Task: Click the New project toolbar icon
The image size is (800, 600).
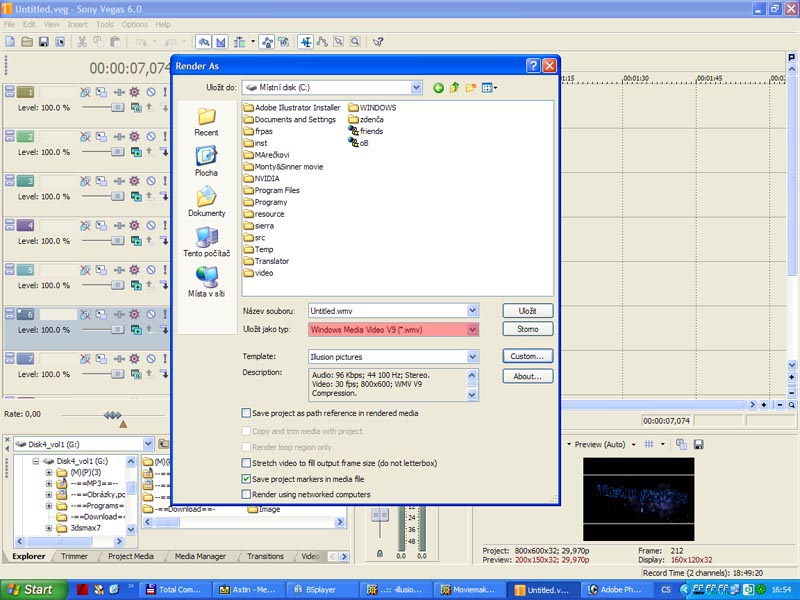Action: pyautogui.click(x=10, y=42)
